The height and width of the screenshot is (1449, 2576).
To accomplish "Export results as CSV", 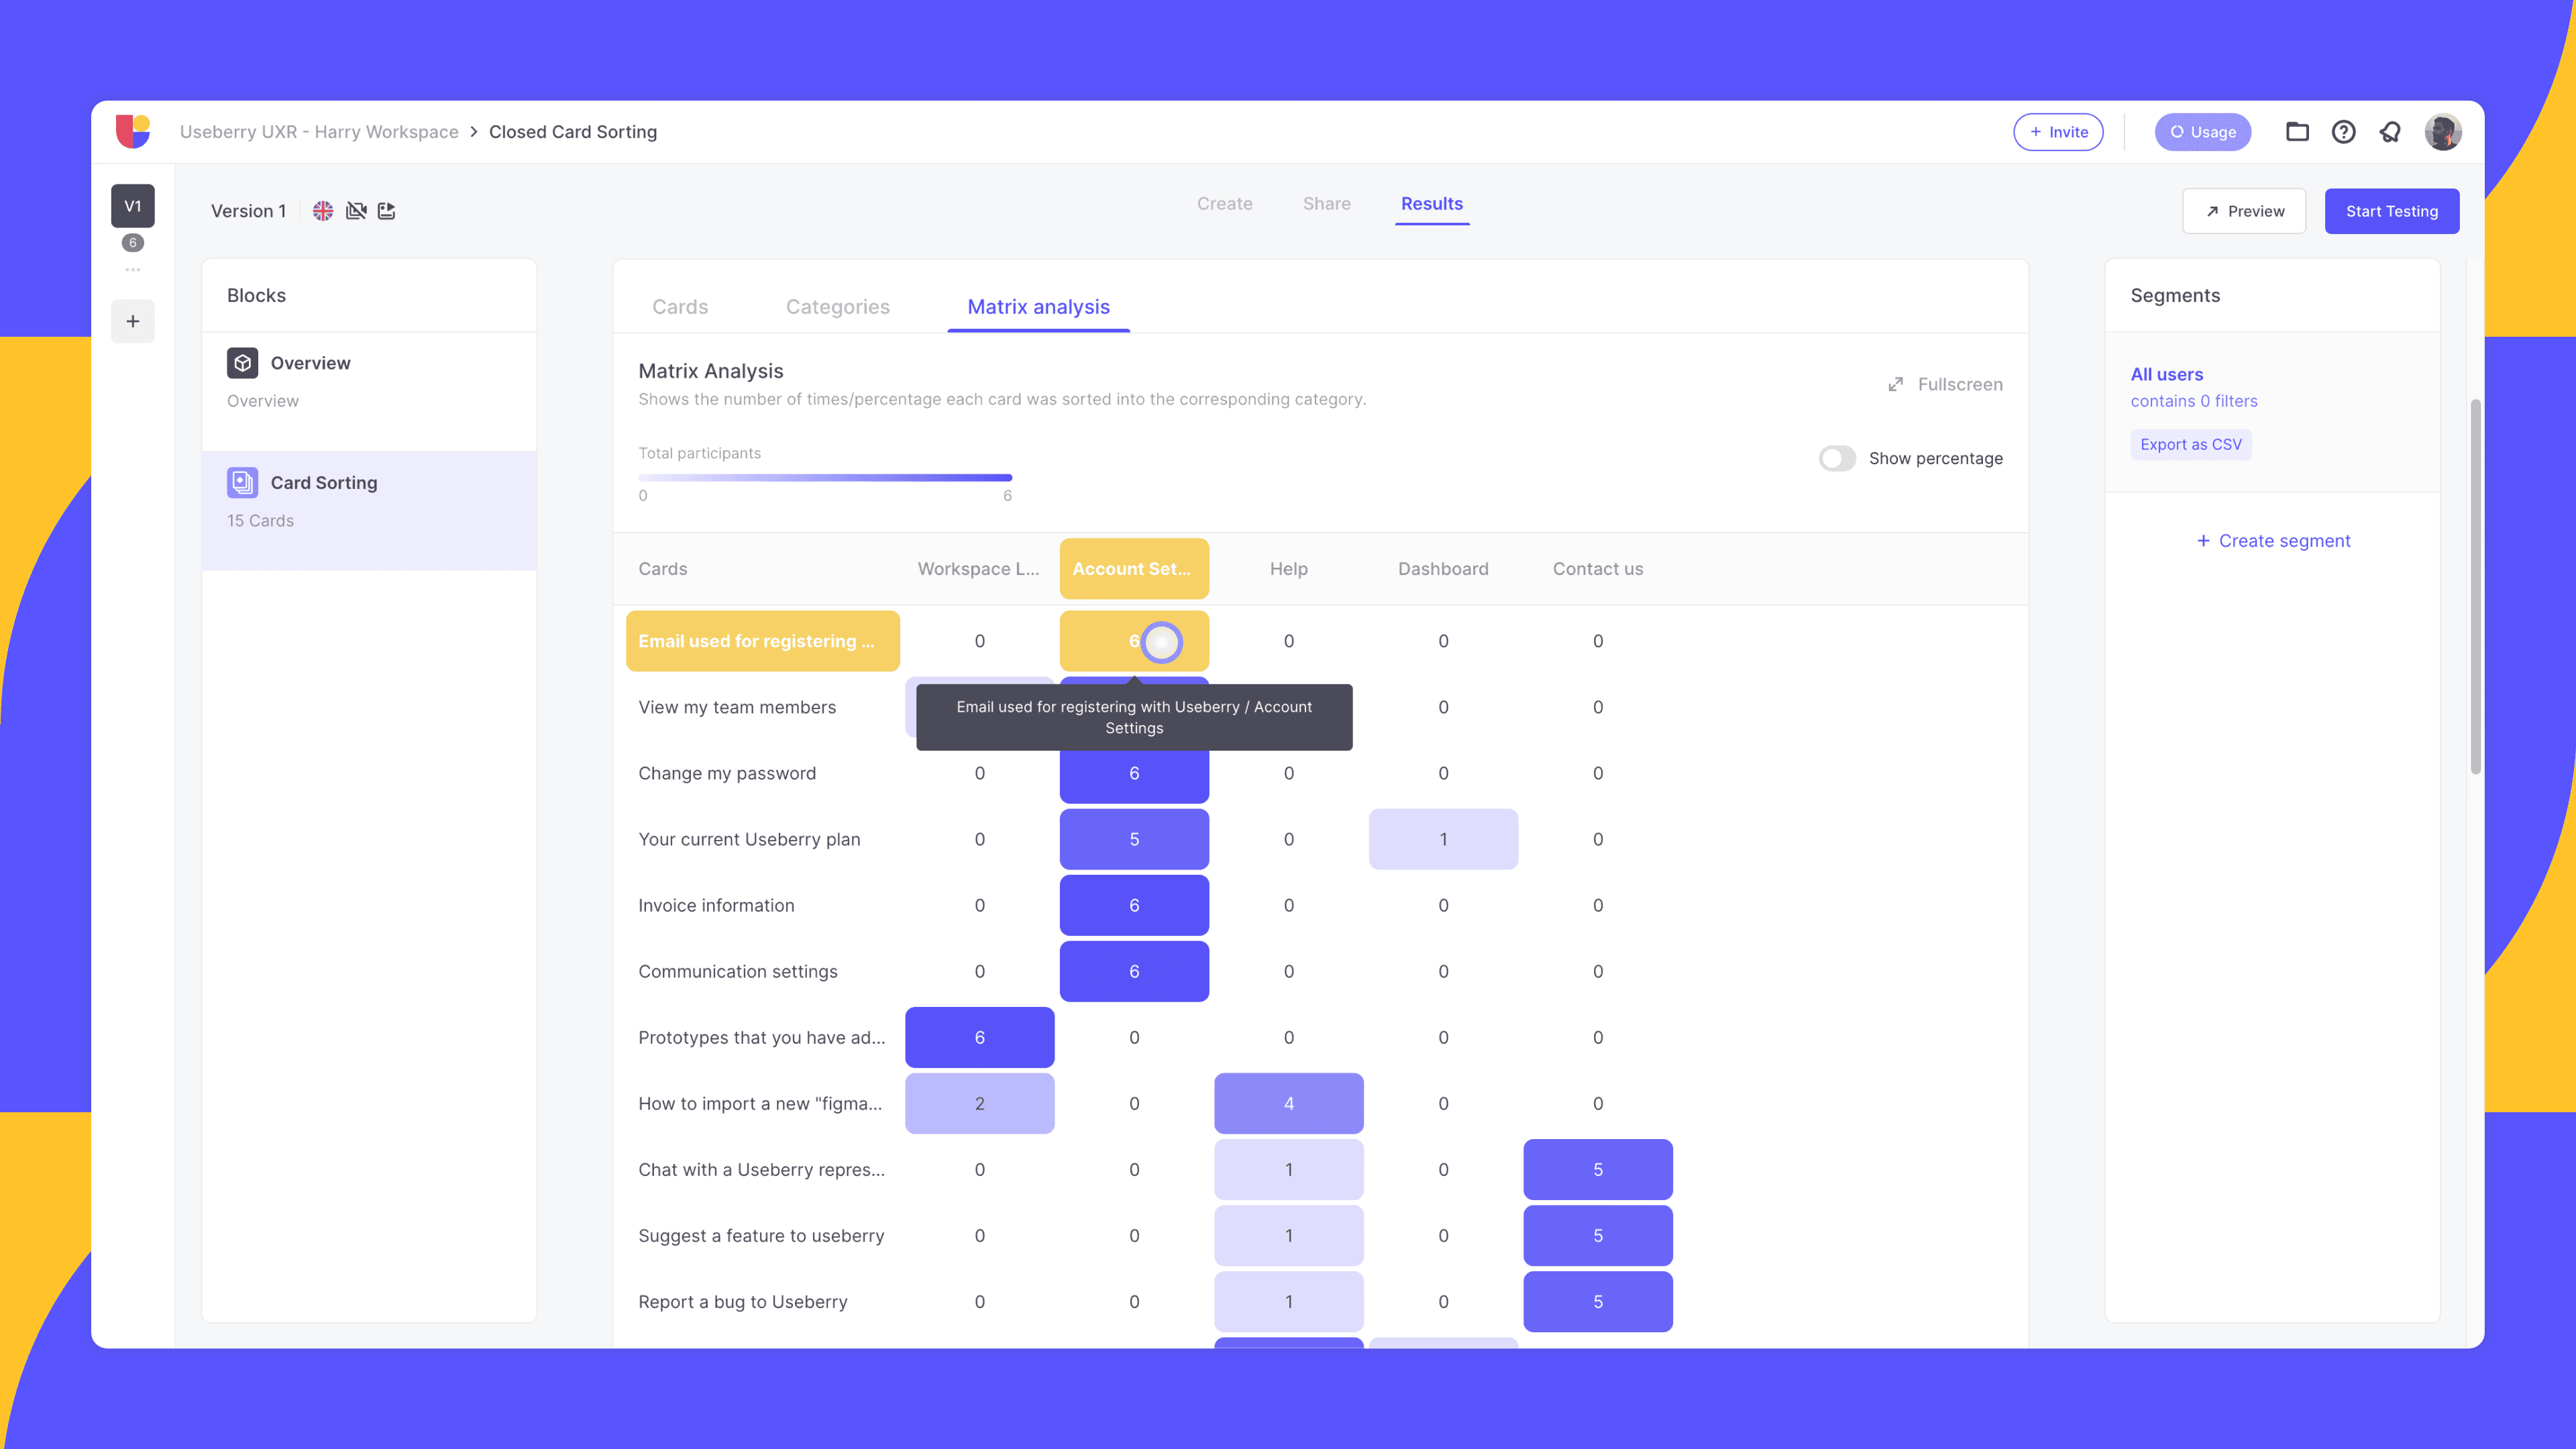I will pos(2191,444).
